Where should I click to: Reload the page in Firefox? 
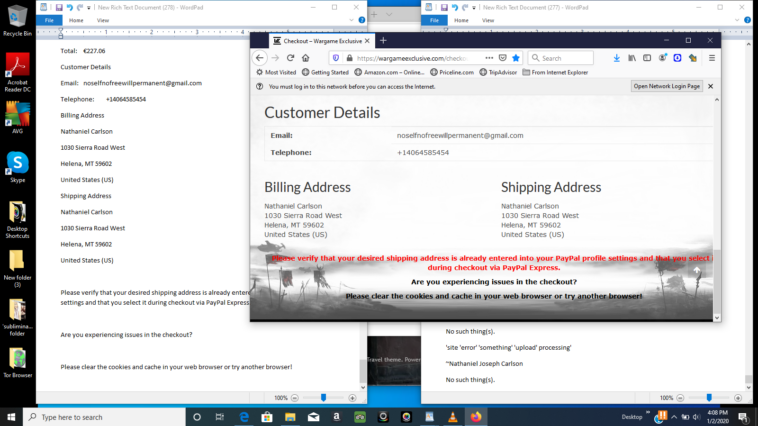point(292,58)
